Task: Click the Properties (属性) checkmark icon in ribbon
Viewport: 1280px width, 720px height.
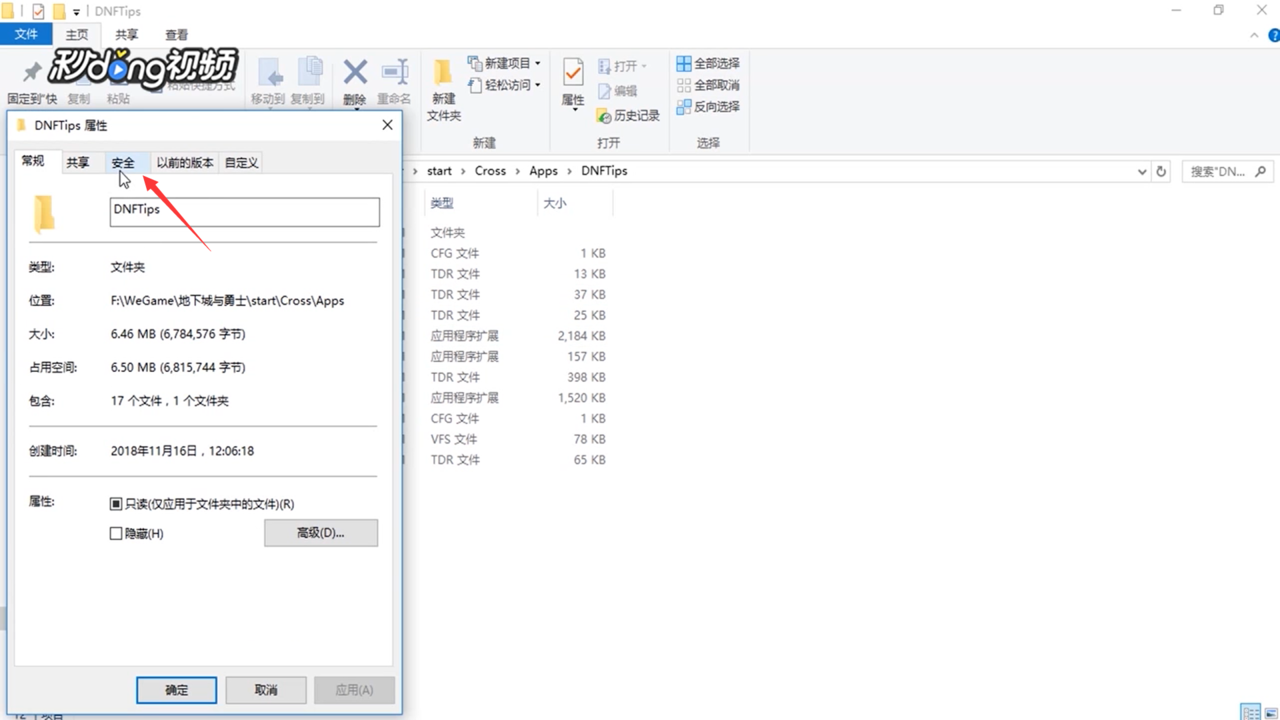Action: 573,73
